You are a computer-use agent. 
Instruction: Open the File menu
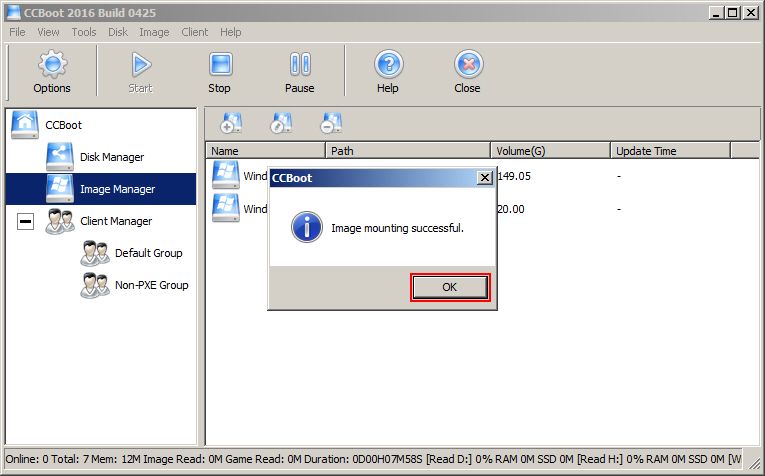click(17, 32)
